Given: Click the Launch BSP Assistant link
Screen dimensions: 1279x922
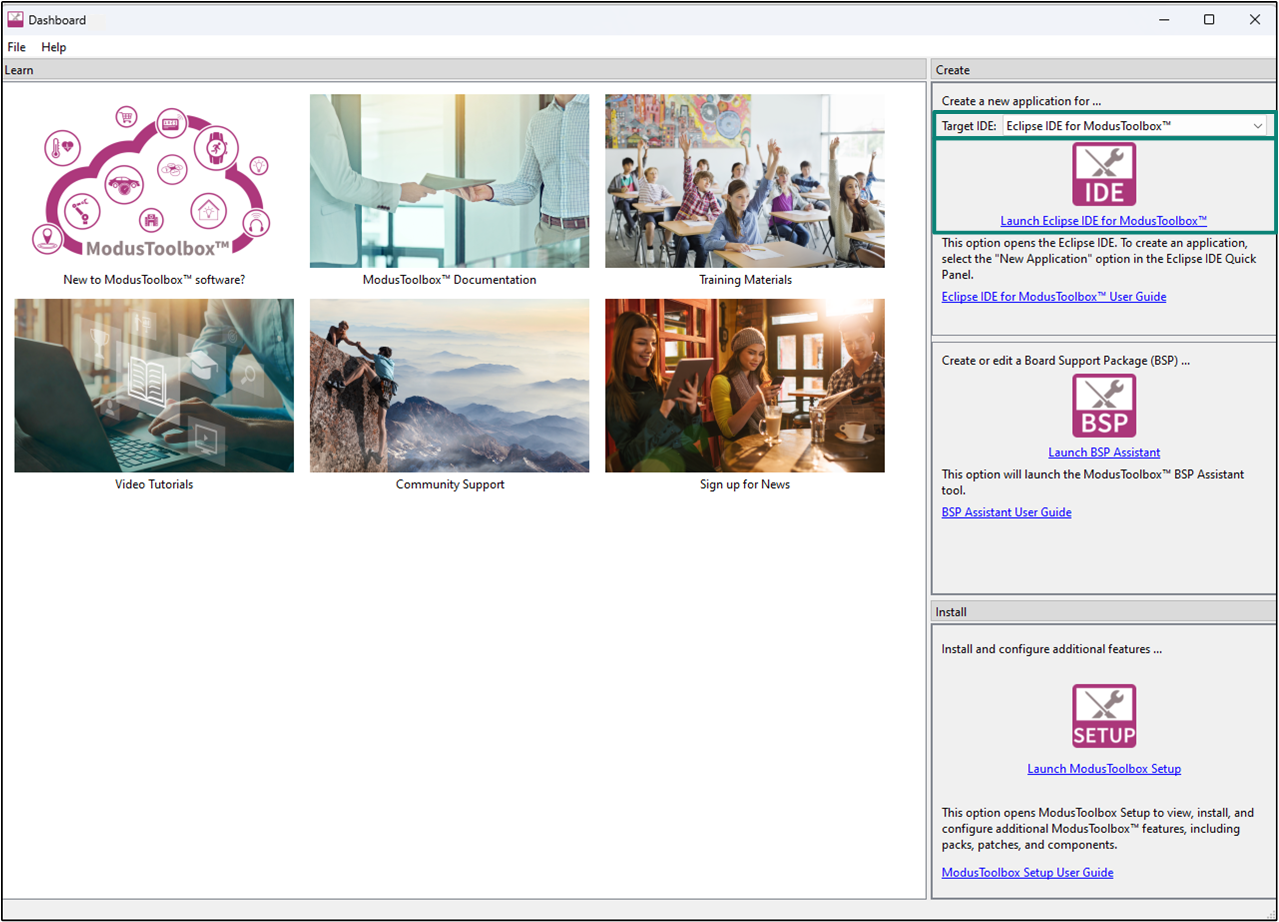Looking at the screenshot, I should pyautogui.click(x=1104, y=453).
